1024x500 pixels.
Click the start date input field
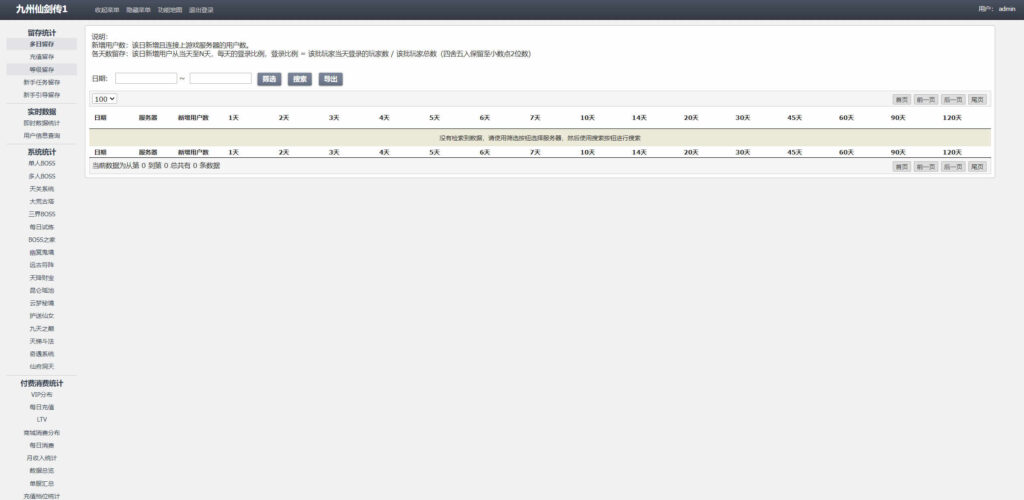146,79
